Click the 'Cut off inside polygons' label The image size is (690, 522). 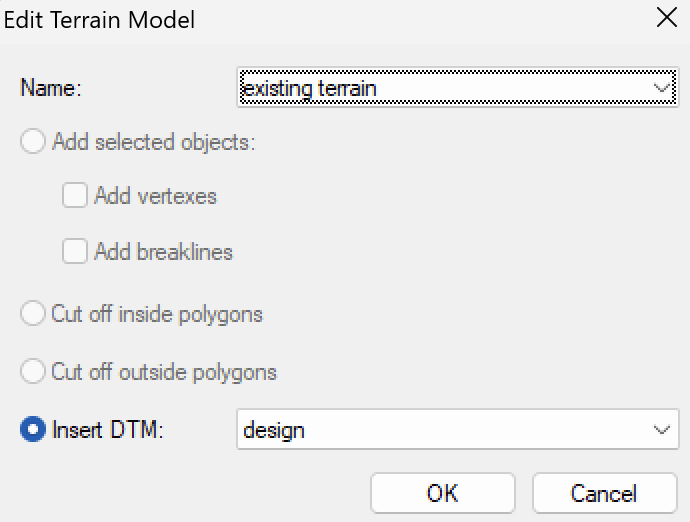coord(157,314)
